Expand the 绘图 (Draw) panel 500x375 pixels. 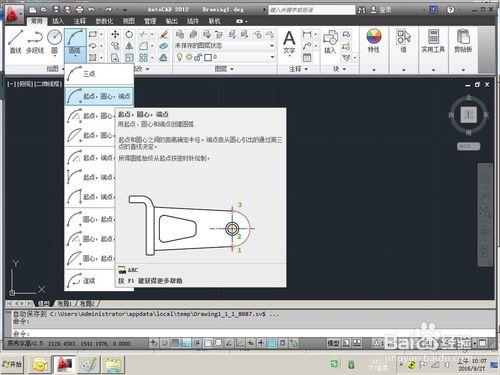pos(55,69)
